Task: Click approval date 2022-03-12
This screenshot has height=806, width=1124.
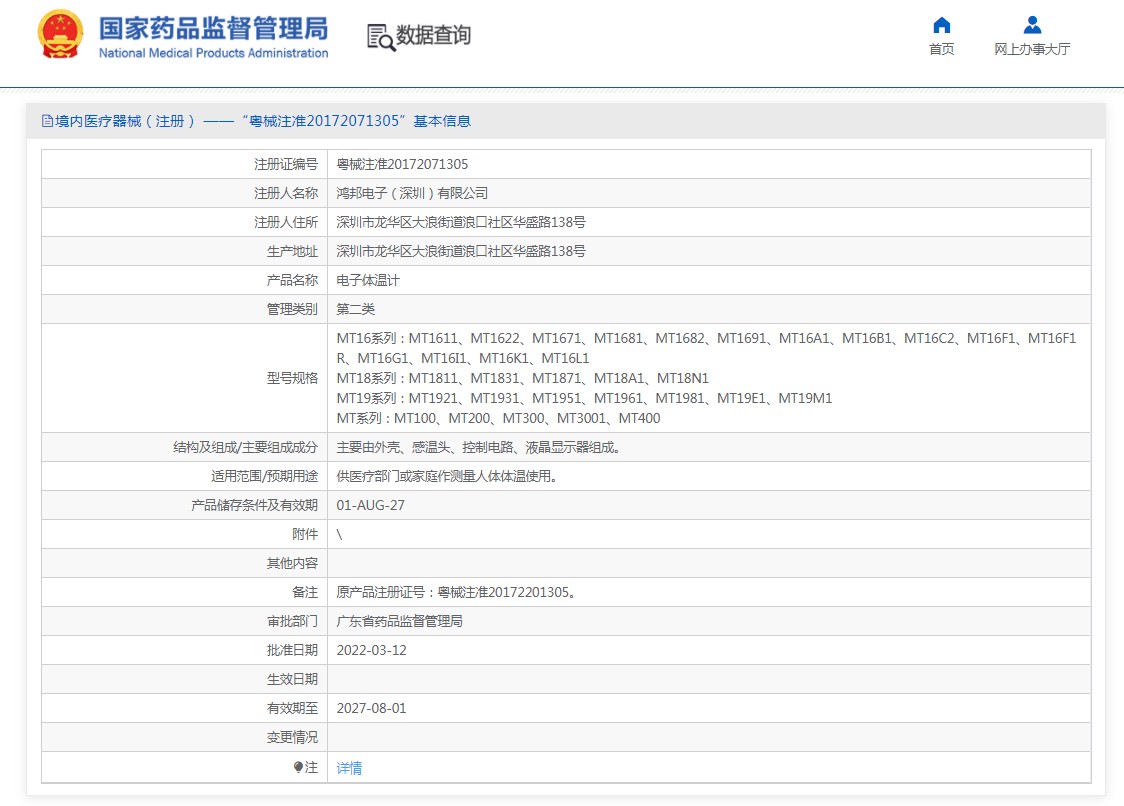Action: [371, 650]
